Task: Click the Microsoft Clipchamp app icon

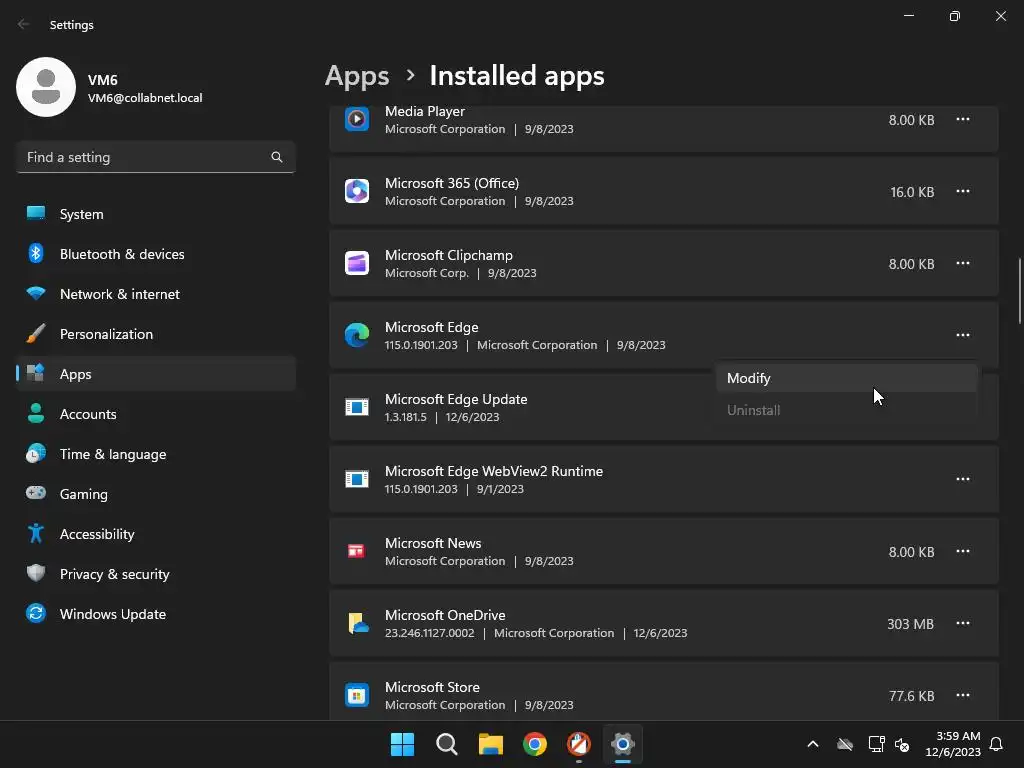Action: coord(357,263)
